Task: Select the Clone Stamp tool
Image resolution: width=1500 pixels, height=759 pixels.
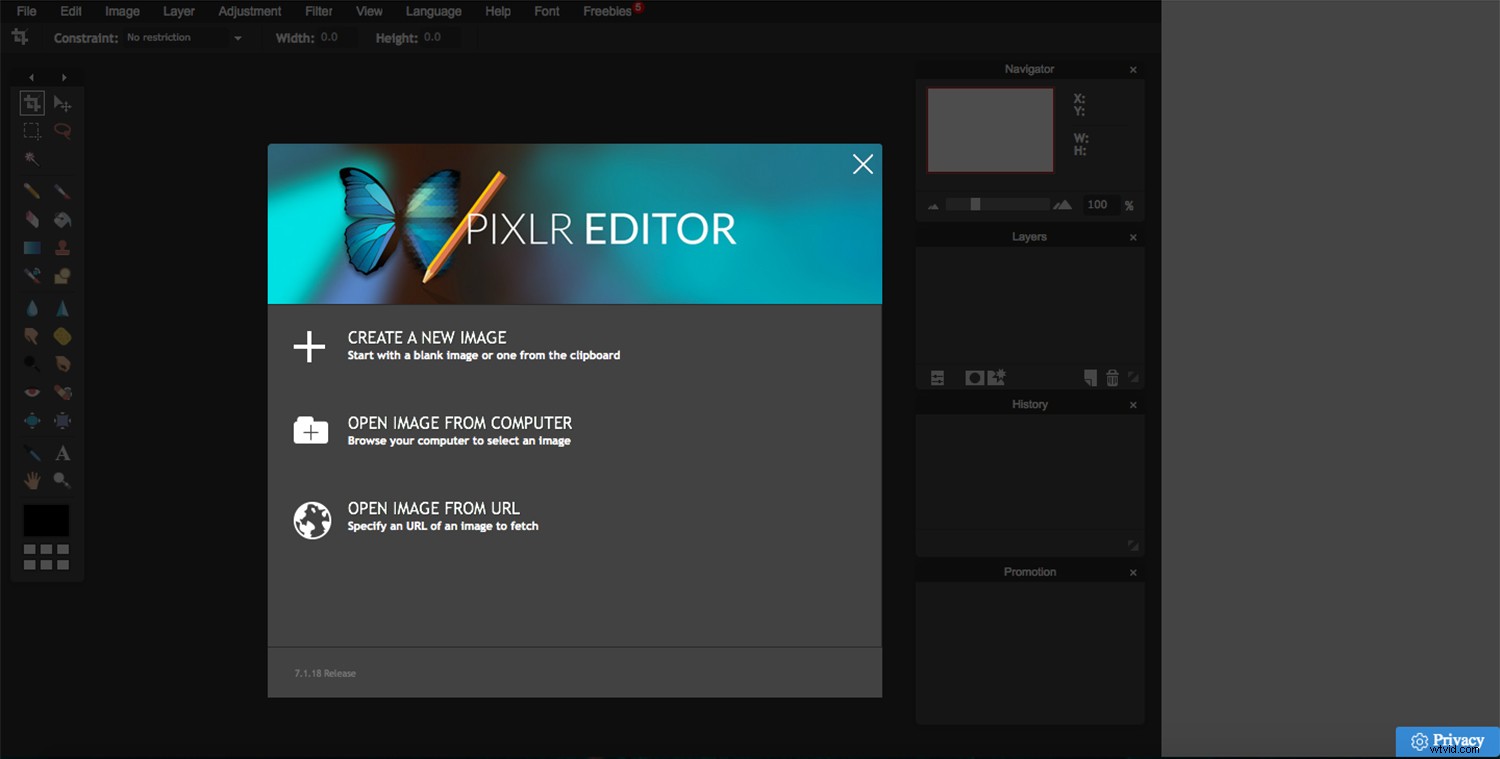Action: (62, 247)
